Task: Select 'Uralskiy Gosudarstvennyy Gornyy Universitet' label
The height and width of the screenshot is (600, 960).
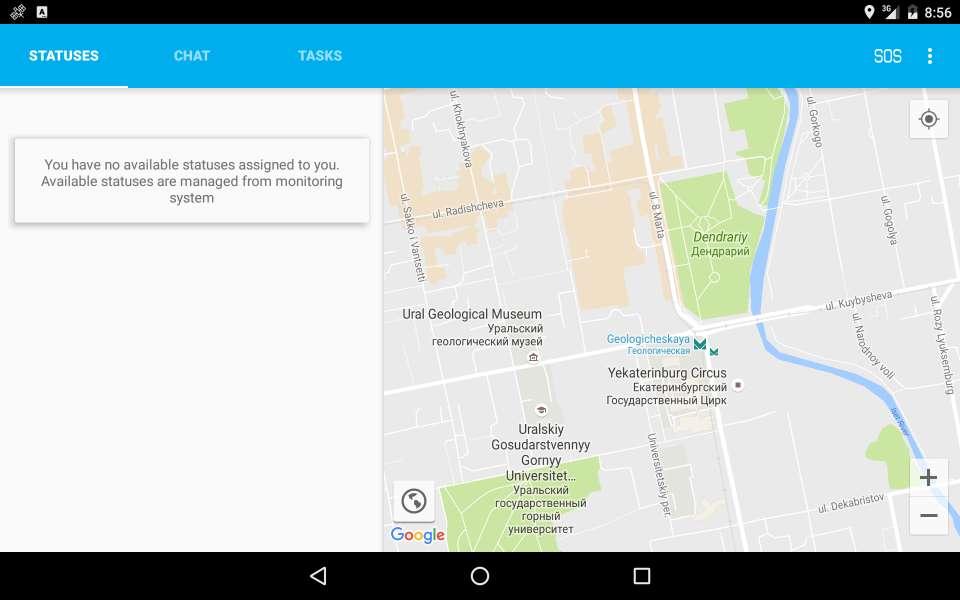Action: pyautogui.click(x=541, y=452)
